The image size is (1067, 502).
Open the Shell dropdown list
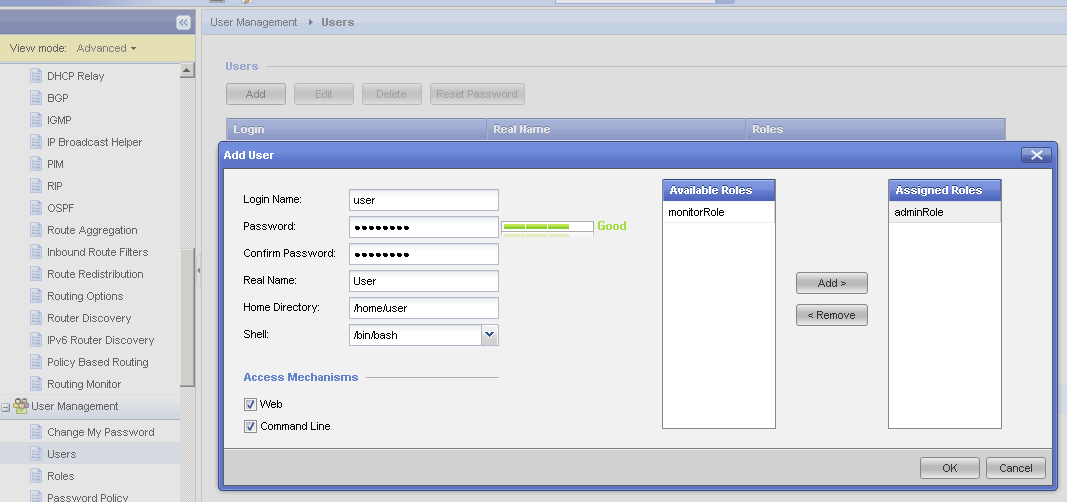pos(490,335)
